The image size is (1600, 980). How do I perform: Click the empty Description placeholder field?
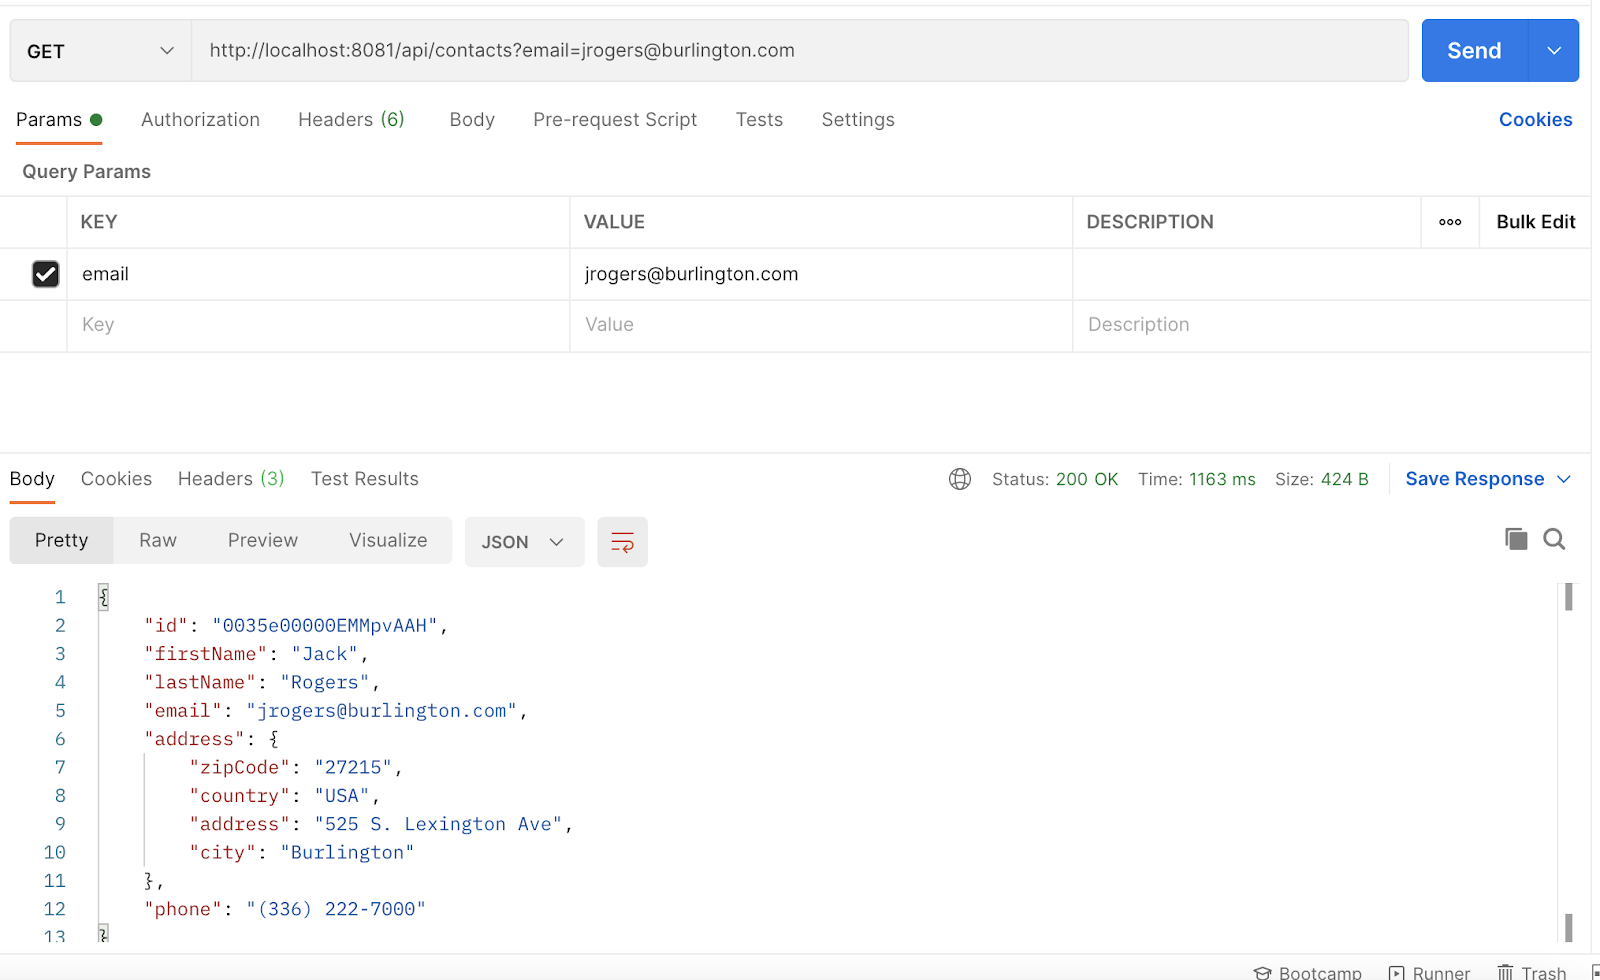1331,325
